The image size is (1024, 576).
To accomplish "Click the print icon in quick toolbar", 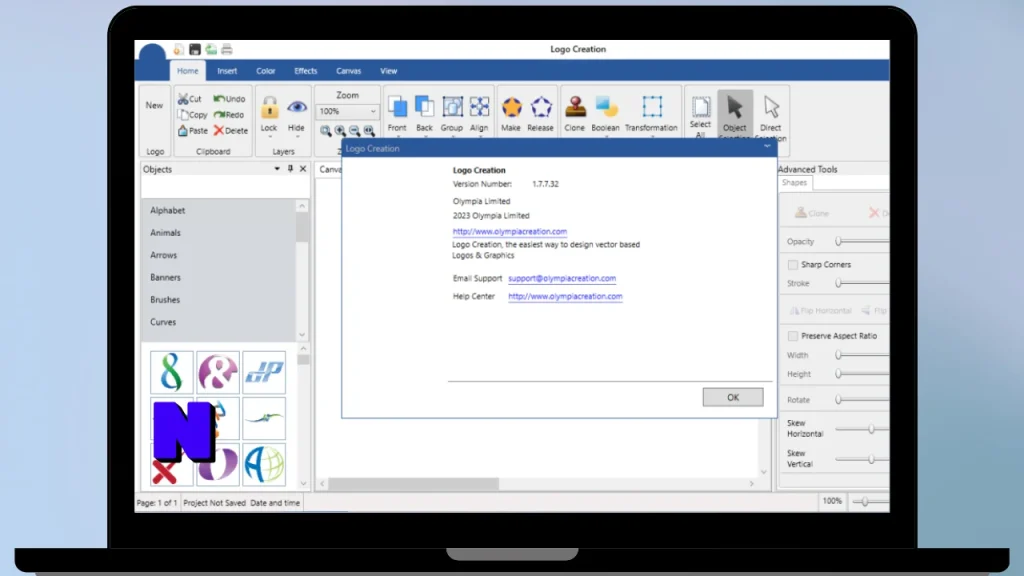I will [227, 50].
